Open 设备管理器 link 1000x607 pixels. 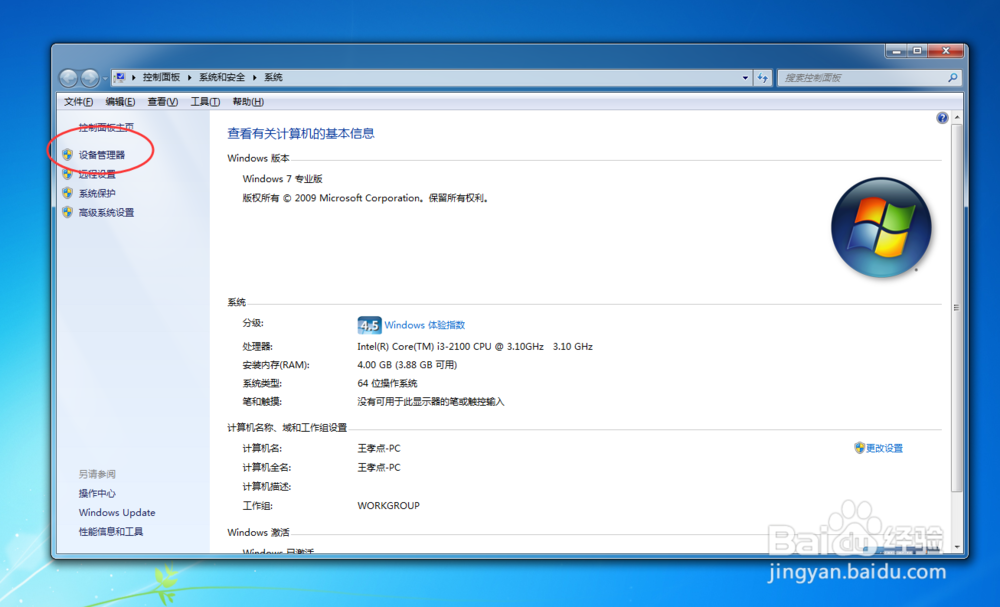pyautogui.click(x=102, y=154)
